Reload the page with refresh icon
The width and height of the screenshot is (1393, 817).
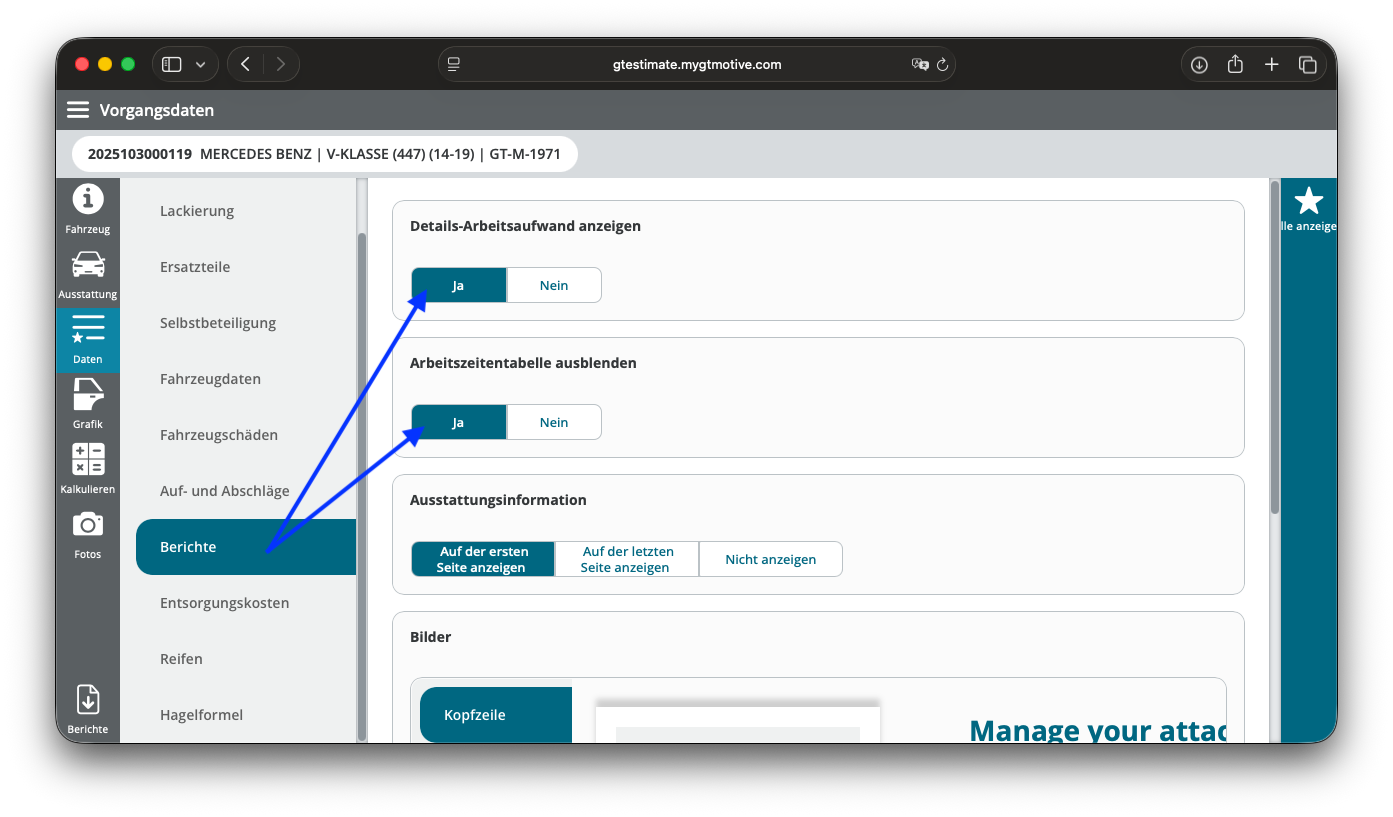pyautogui.click(x=942, y=64)
